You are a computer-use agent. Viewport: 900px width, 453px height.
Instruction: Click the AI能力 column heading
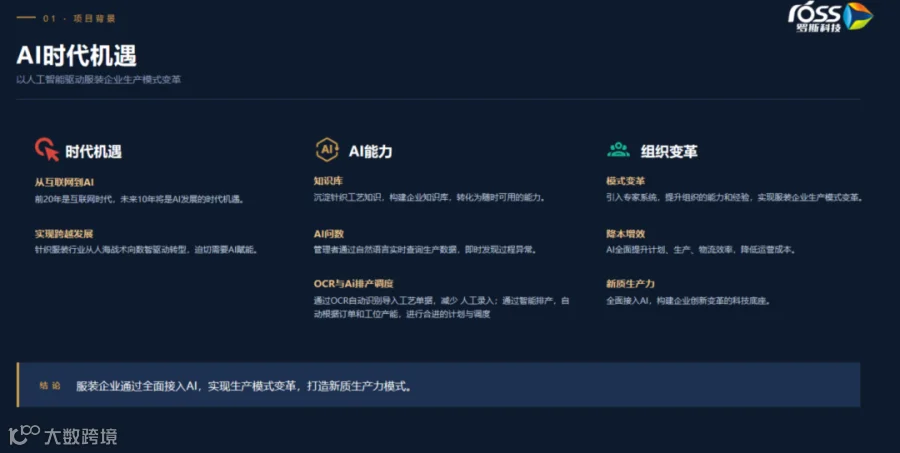tap(370, 152)
